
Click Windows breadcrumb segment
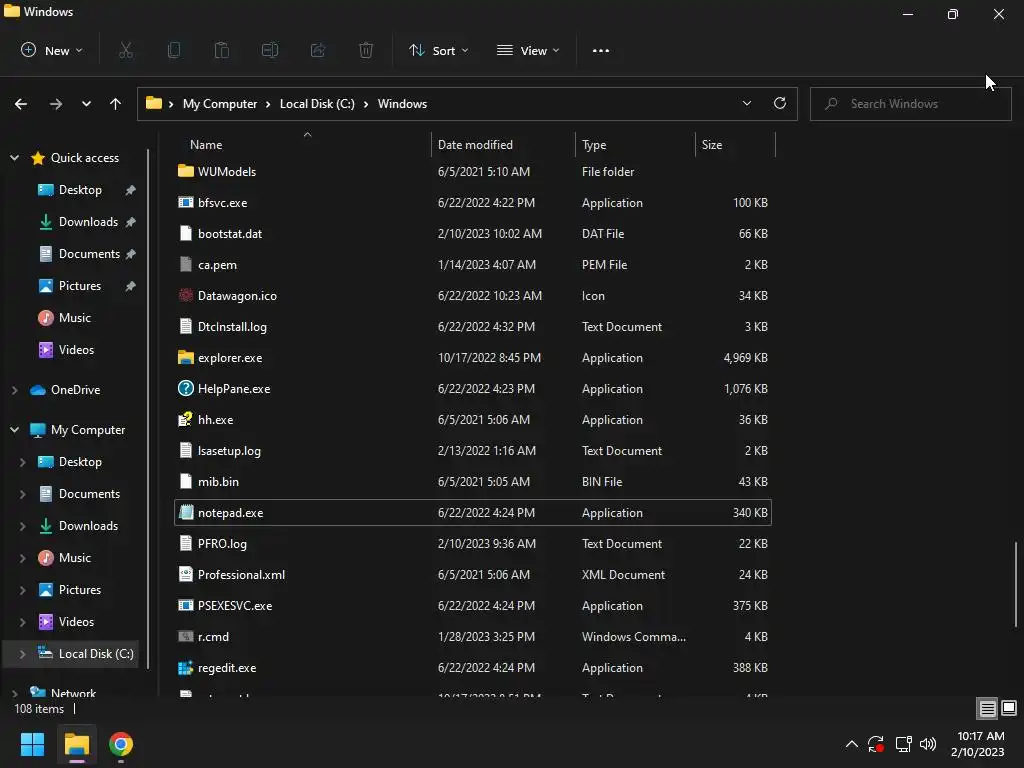tap(402, 104)
